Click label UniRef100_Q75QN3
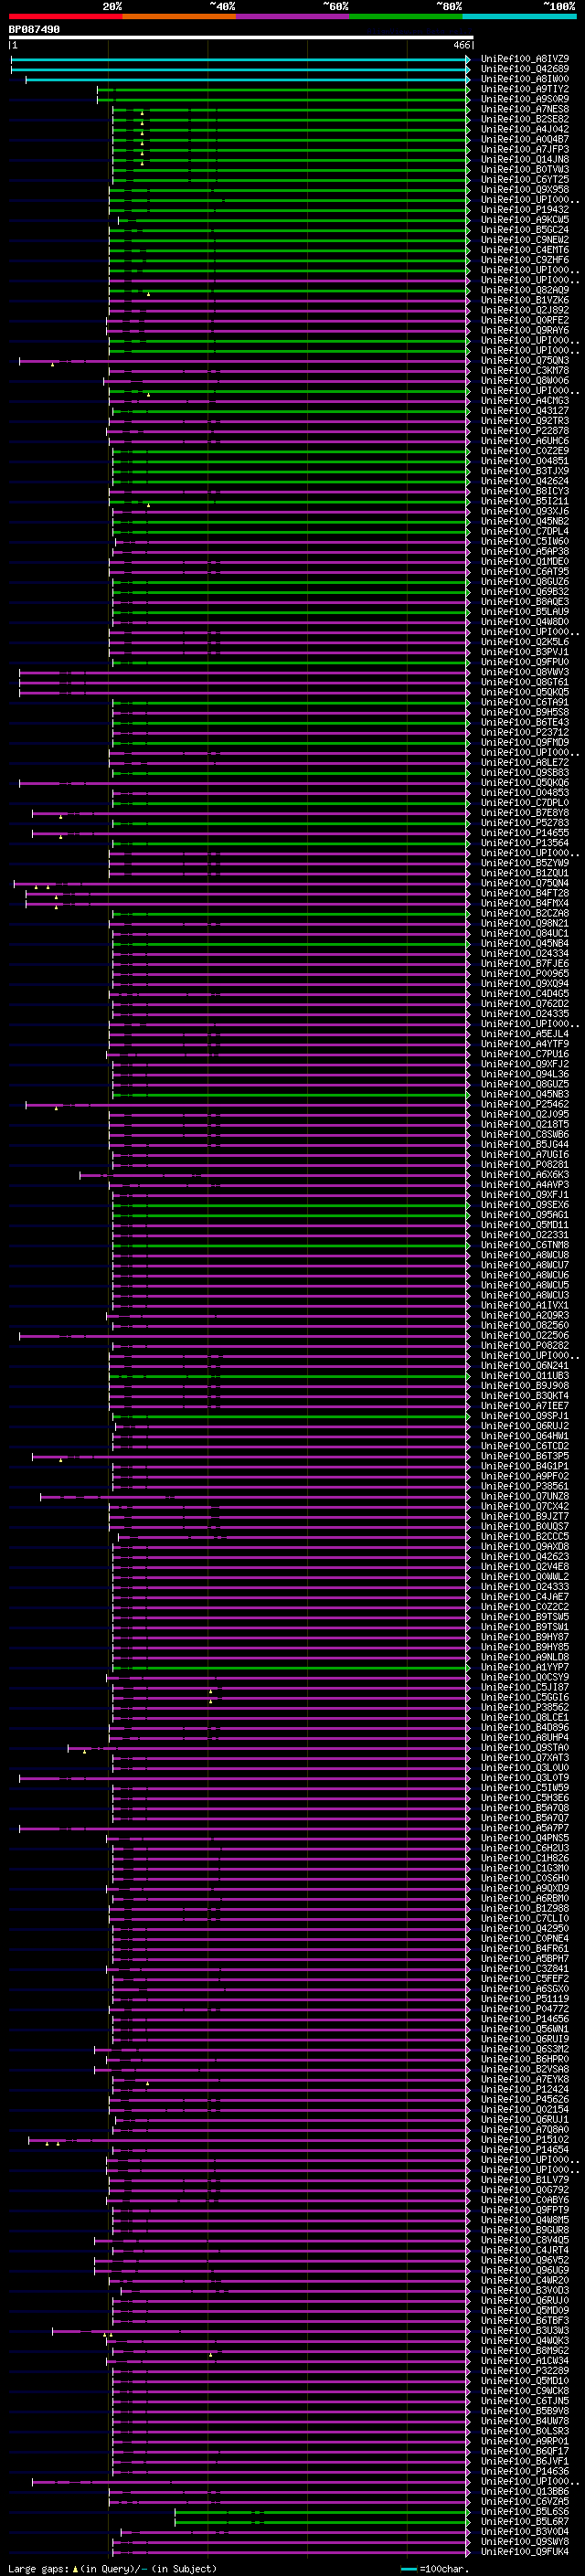The width and height of the screenshot is (585, 2576). pyautogui.click(x=525, y=360)
